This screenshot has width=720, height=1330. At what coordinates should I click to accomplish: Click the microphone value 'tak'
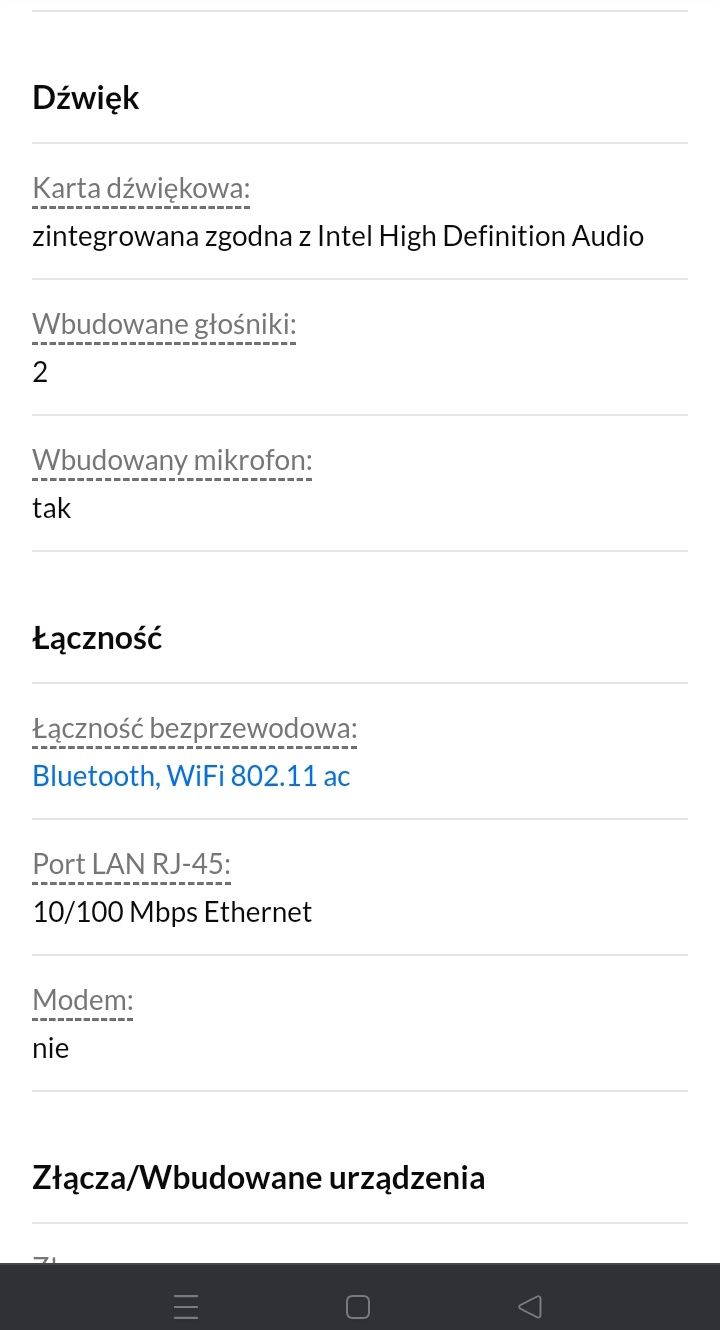click(x=52, y=508)
